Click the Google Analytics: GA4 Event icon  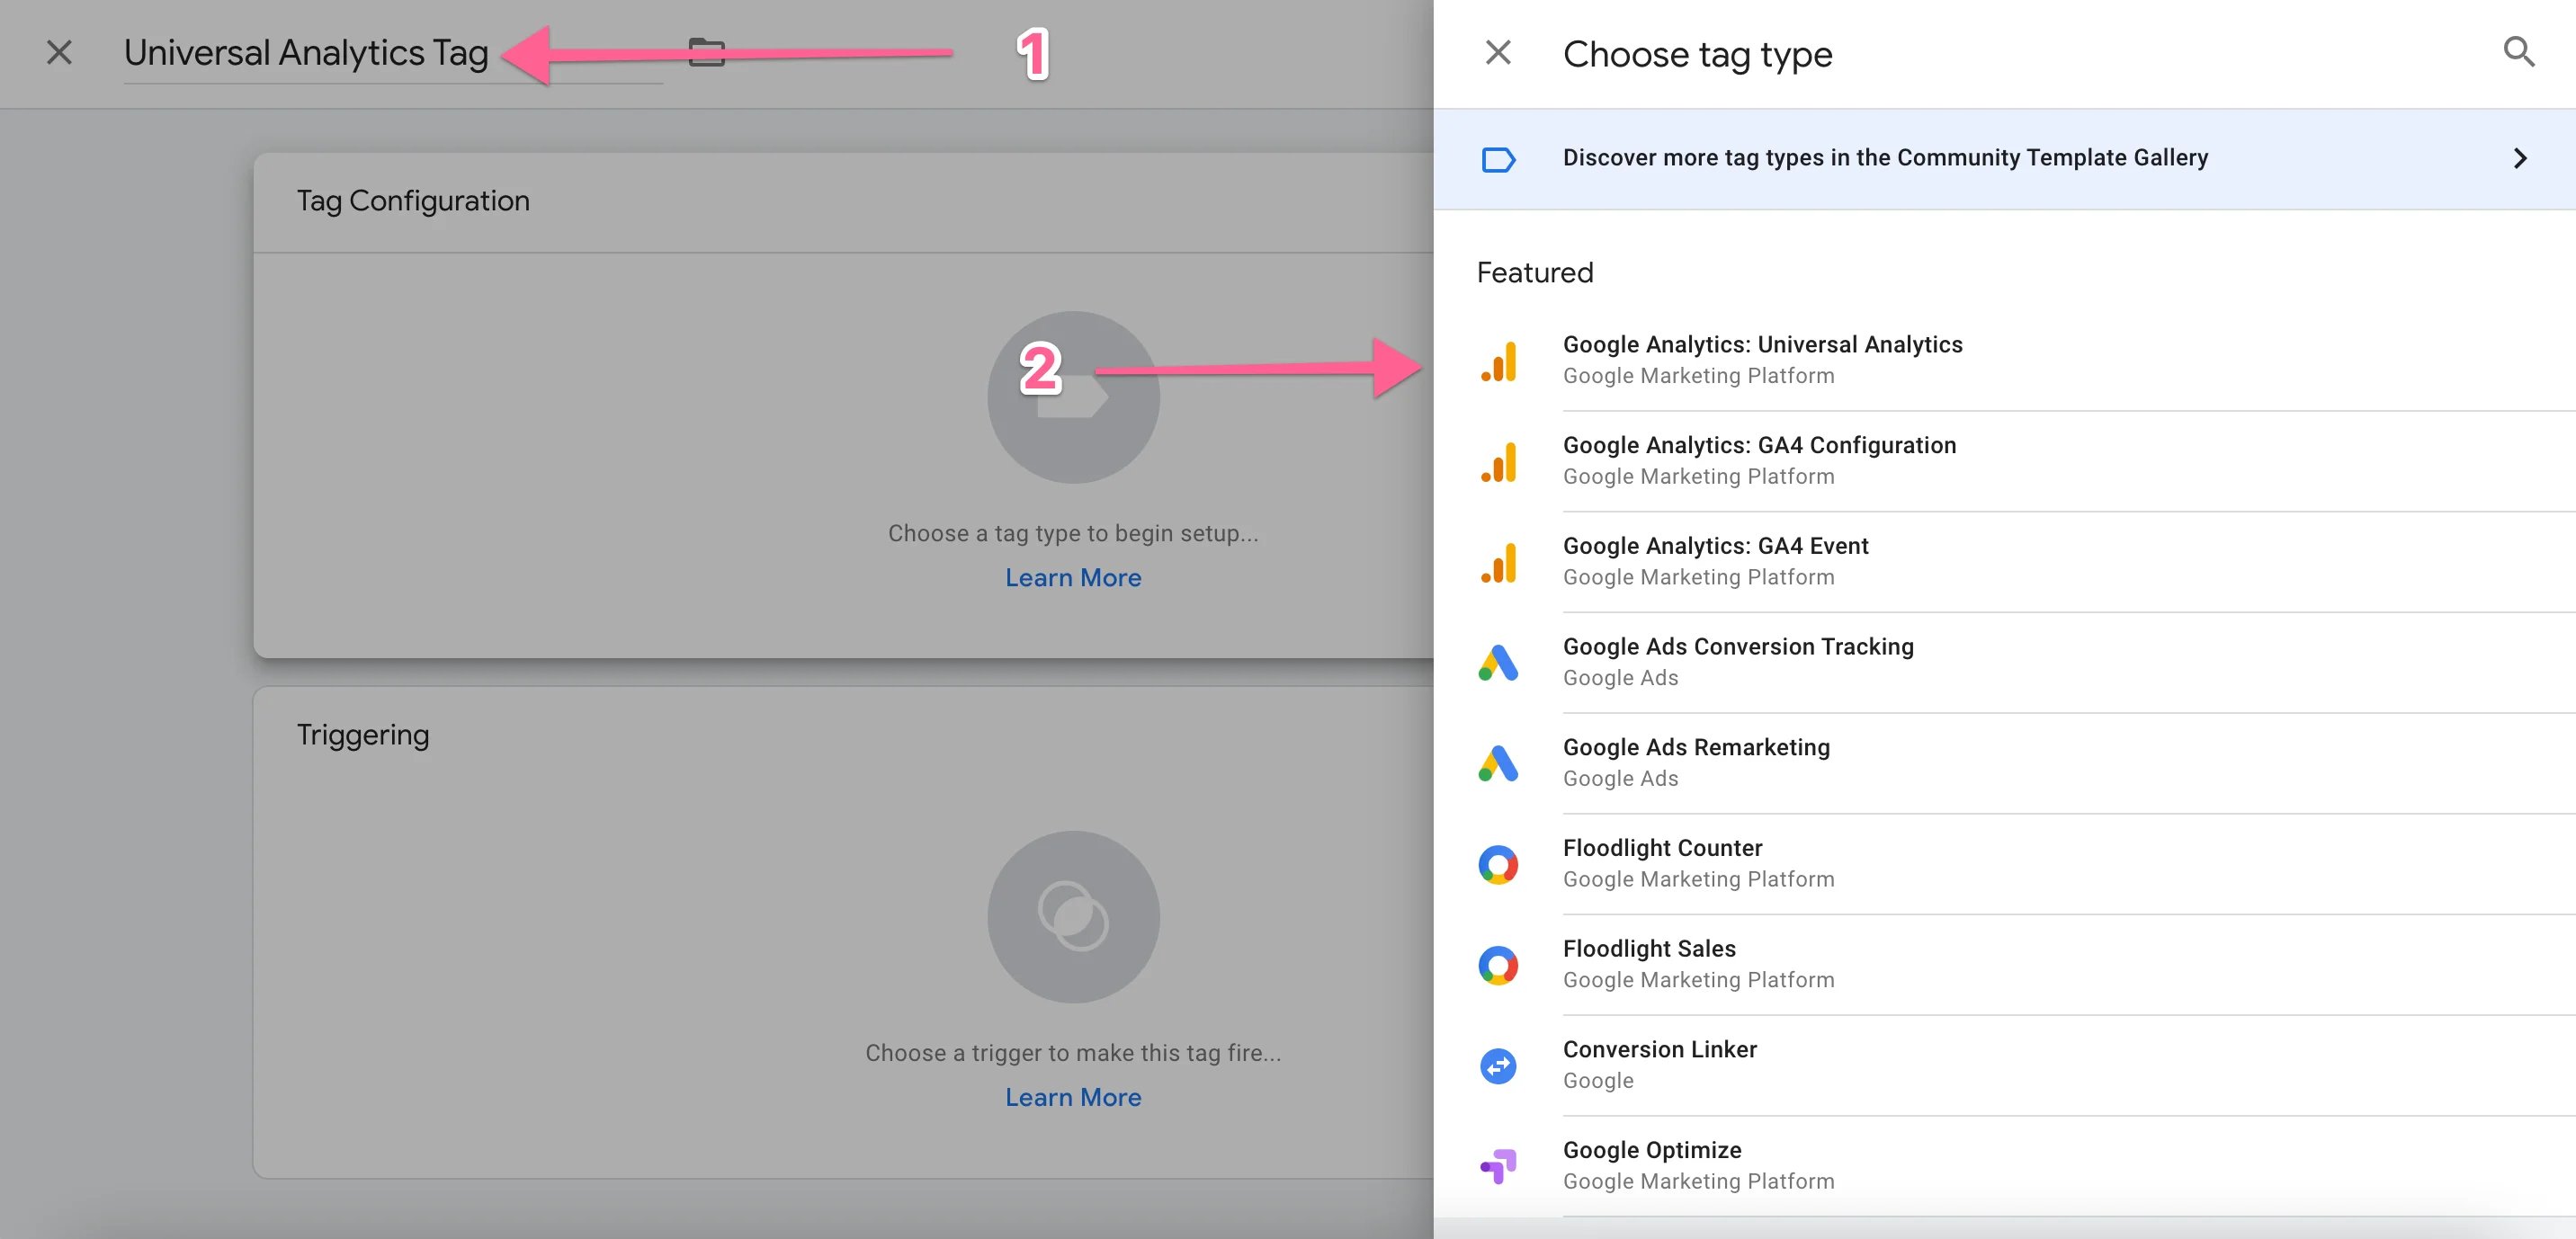[1498, 562]
